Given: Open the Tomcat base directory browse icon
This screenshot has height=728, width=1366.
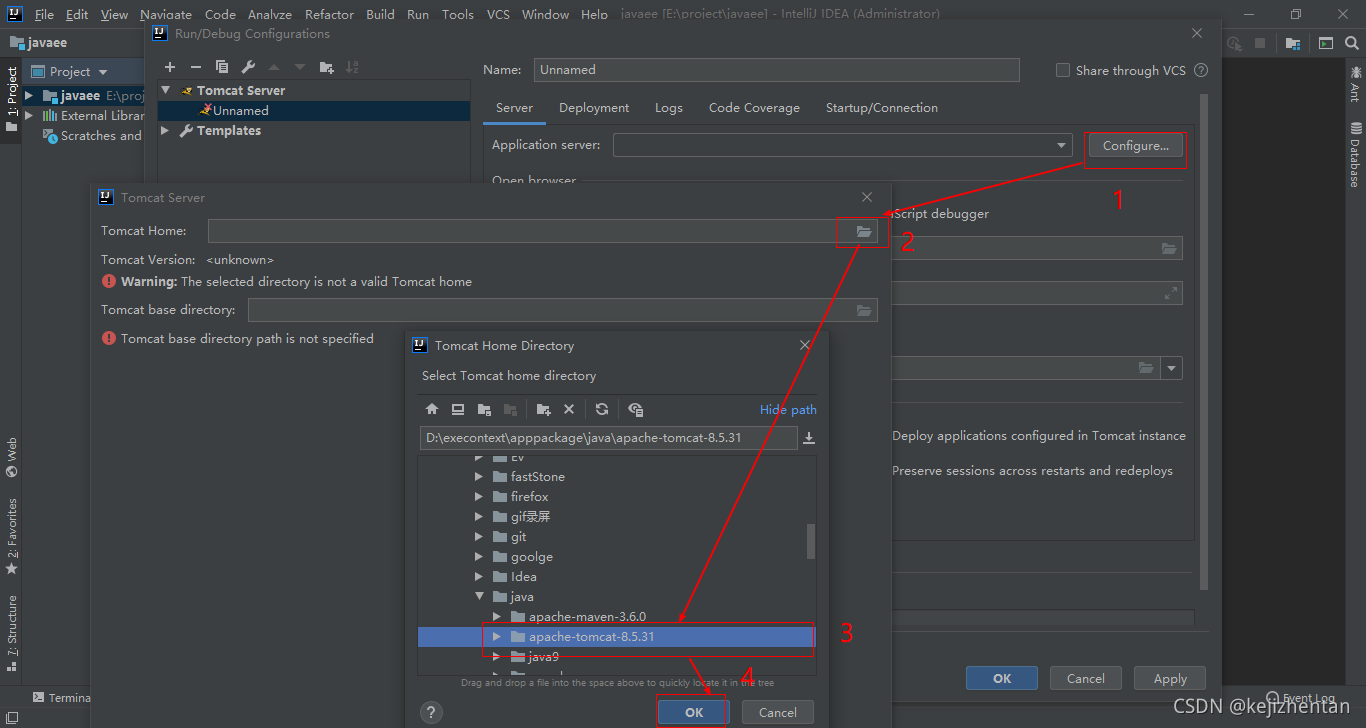Looking at the screenshot, I should tap(864, 310).
